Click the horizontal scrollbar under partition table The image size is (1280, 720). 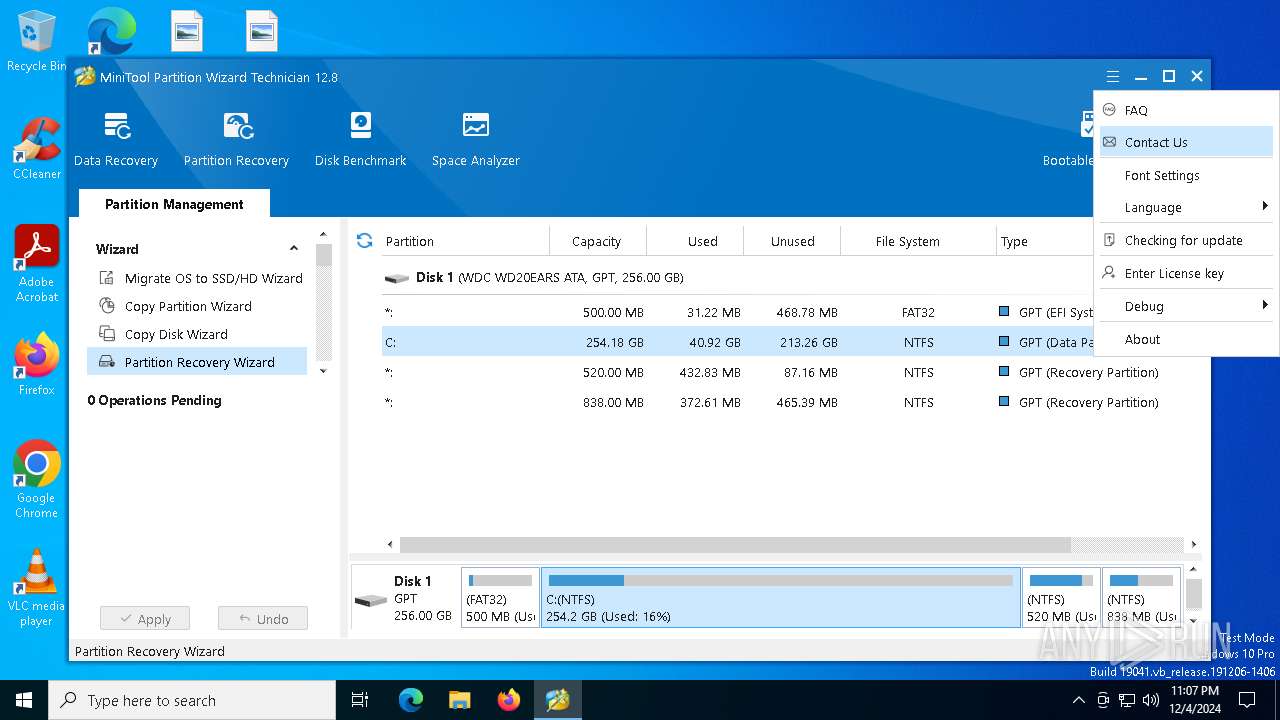point(735,545)
